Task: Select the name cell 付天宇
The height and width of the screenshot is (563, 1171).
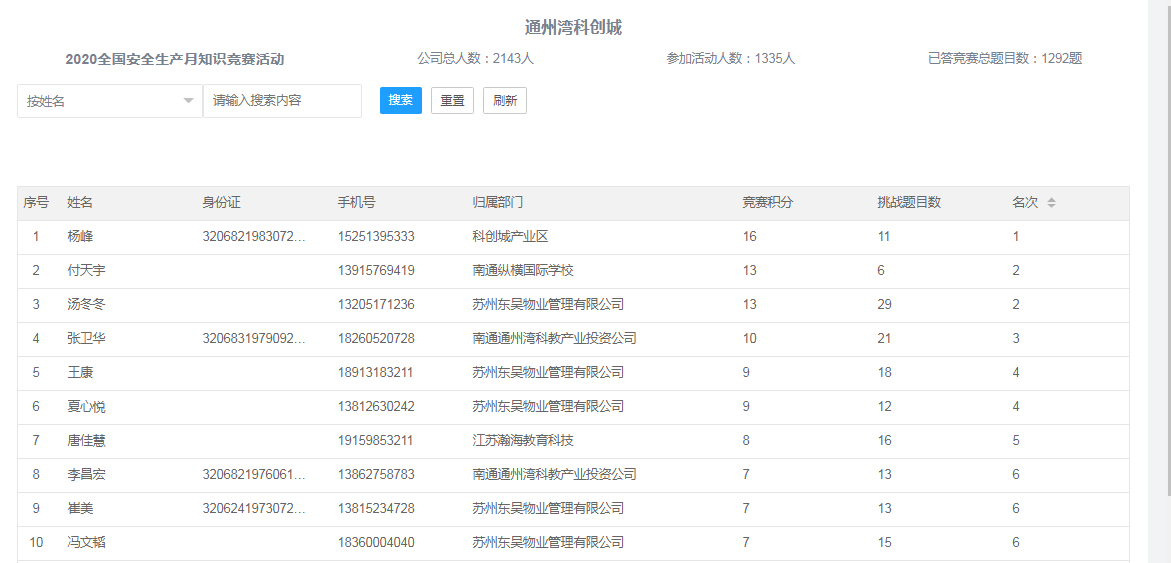Action: pos(87,271)
